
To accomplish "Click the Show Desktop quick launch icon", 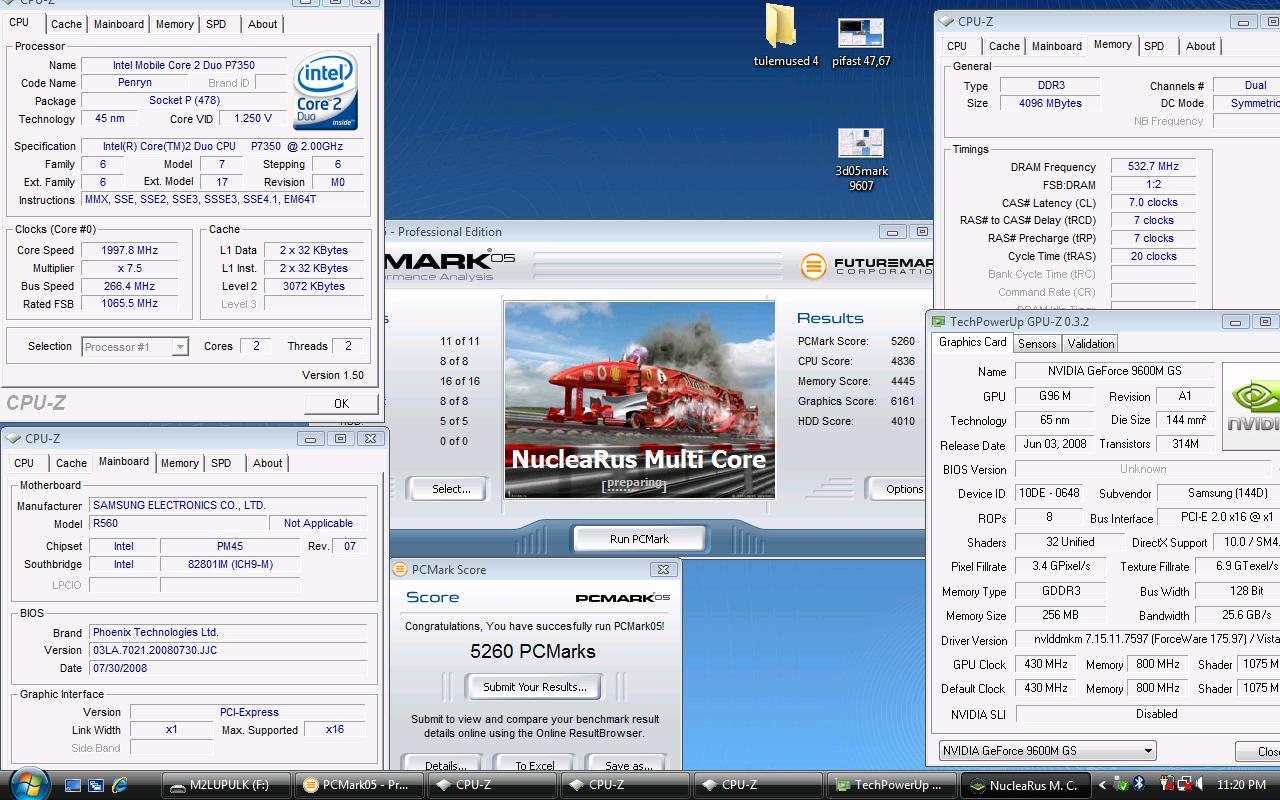I will point(74,785).
